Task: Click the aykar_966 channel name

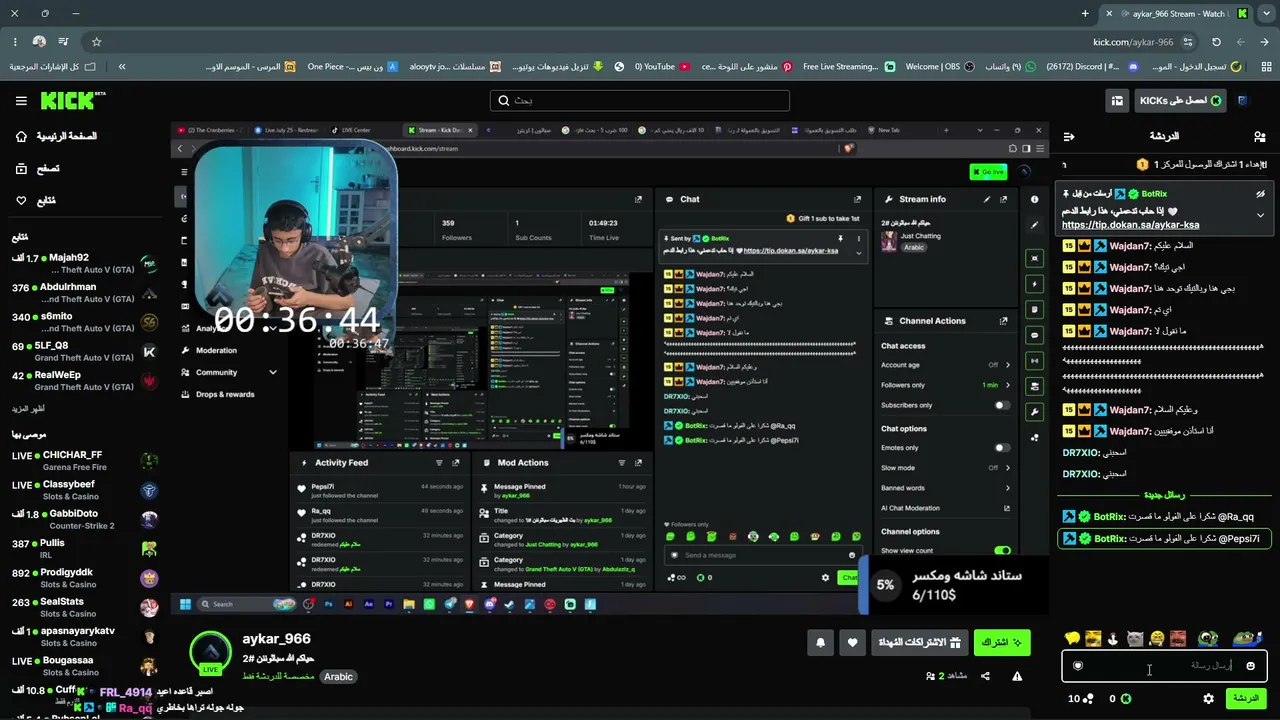Action: [x=277, y=639]
